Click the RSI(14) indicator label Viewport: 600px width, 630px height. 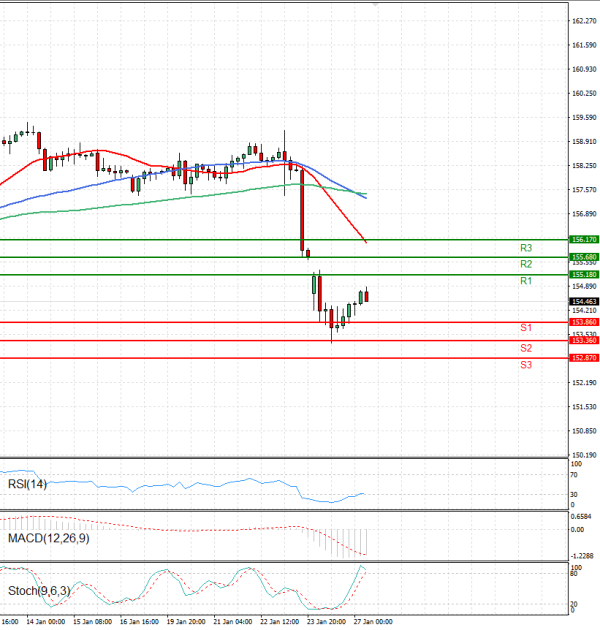(x=27, y=484)
